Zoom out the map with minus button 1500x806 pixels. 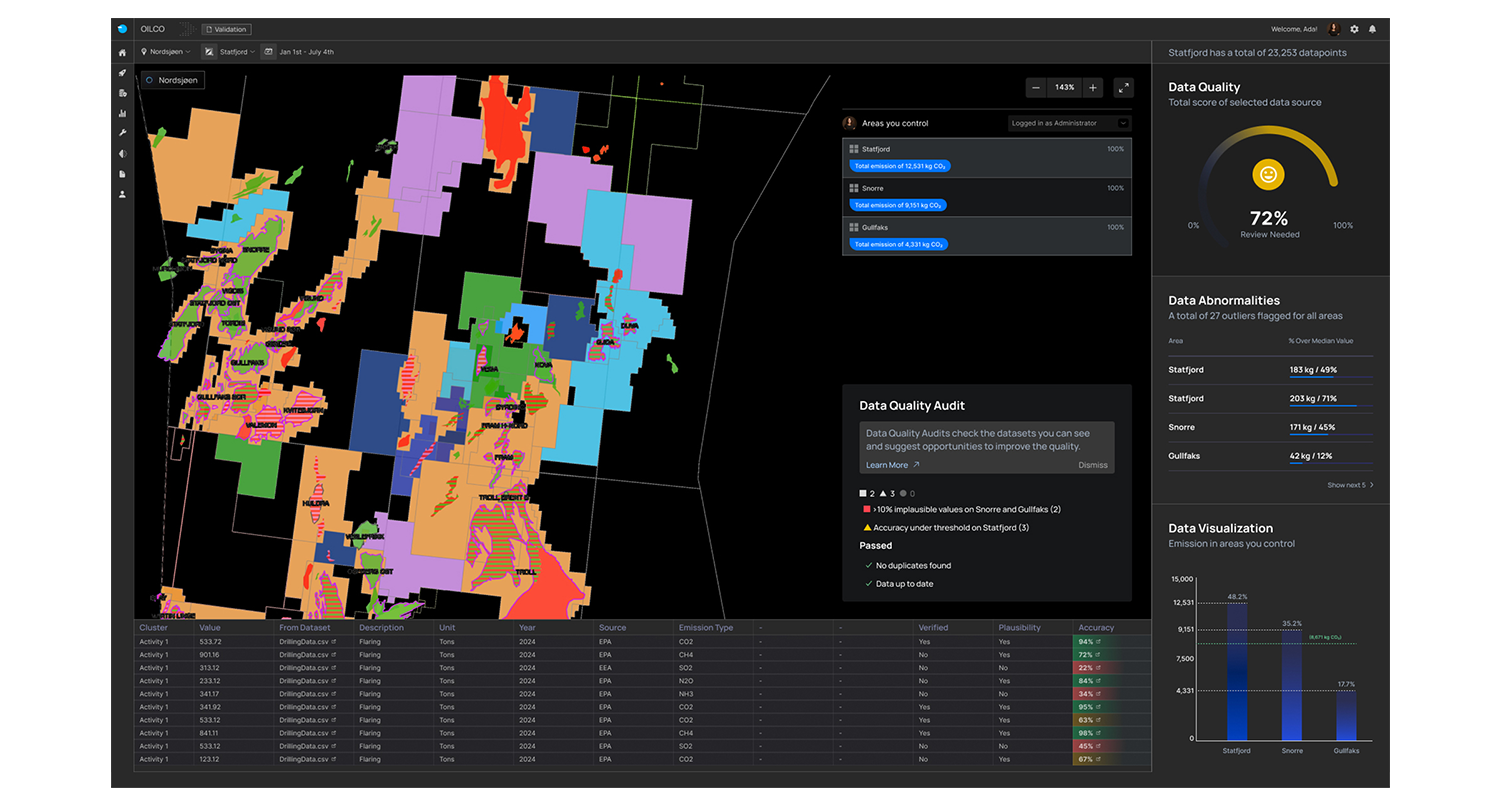[1036, 88]
